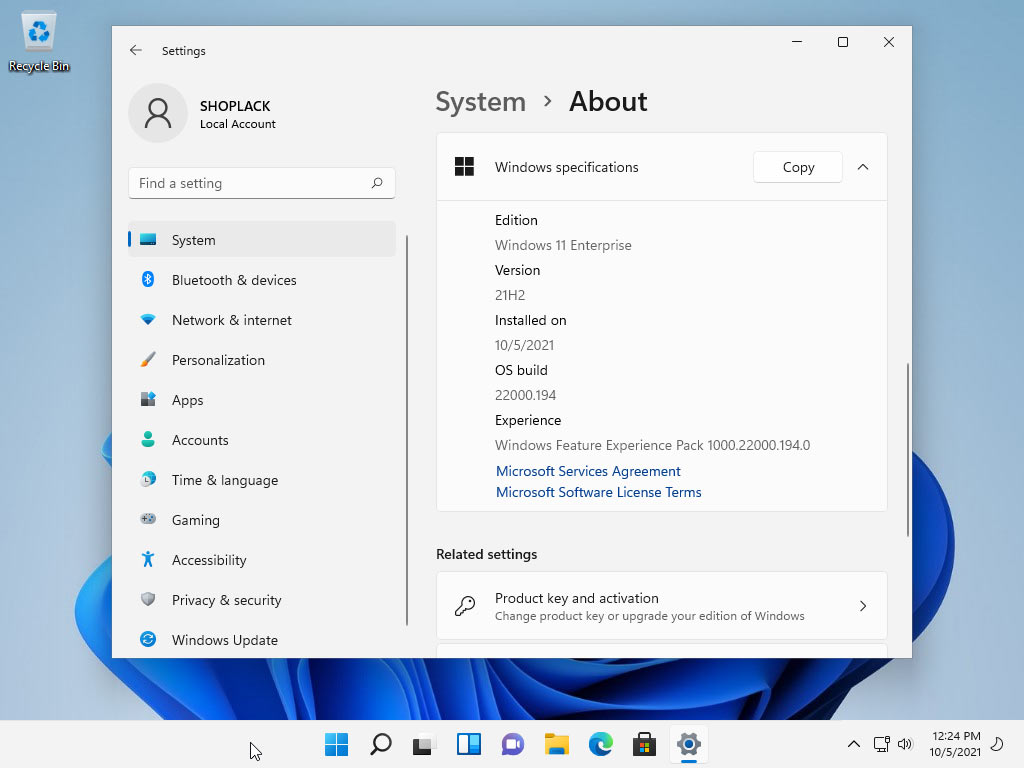Open Accounts person icon
1024x768 pixels.
(148, 440)
